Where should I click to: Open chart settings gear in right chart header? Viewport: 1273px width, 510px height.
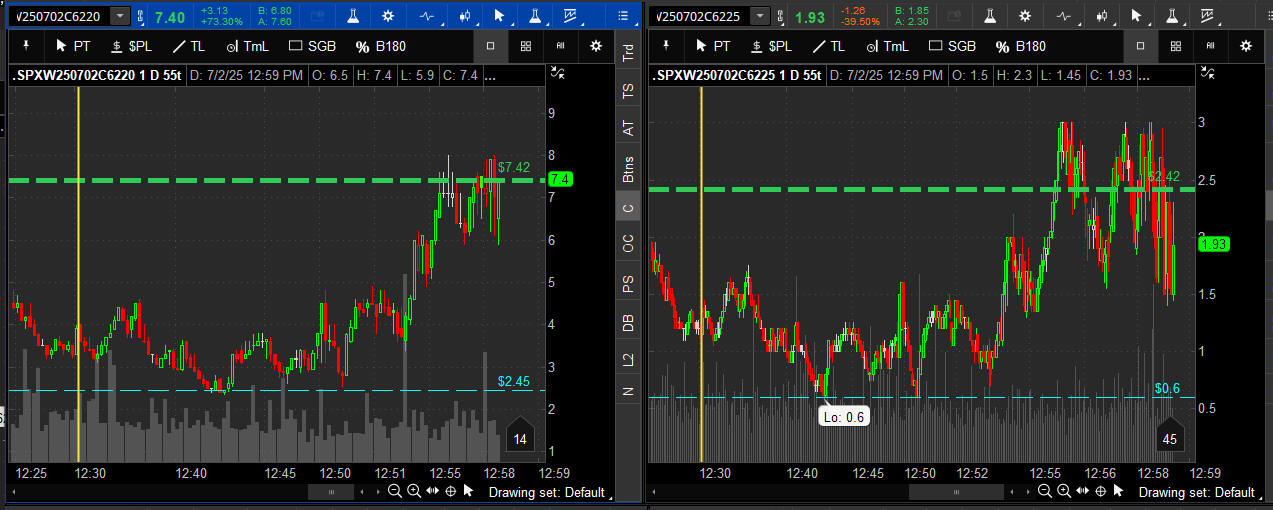[x=1024, y=16]
